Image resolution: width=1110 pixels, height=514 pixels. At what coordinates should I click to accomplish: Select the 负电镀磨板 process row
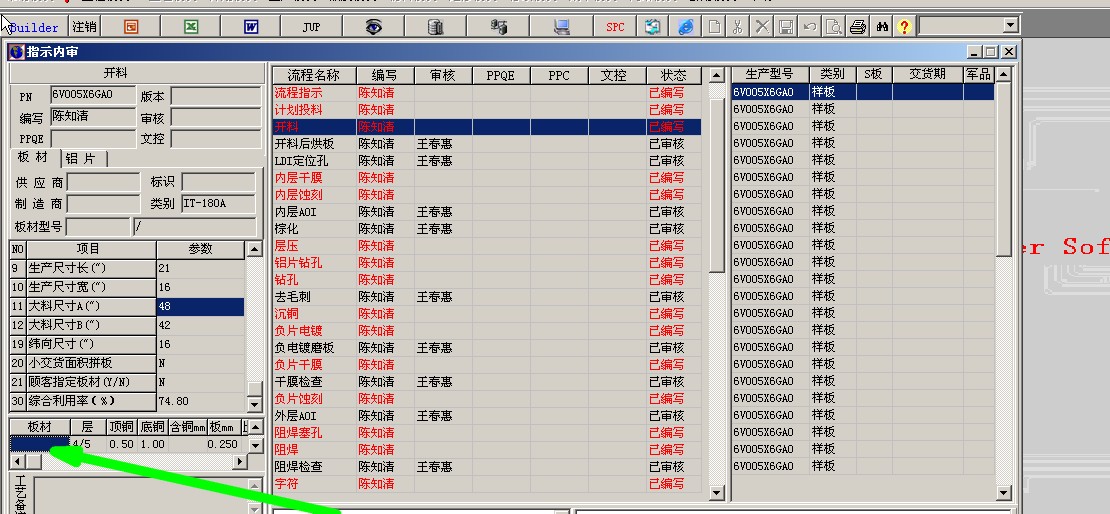[x=487, y=348]
